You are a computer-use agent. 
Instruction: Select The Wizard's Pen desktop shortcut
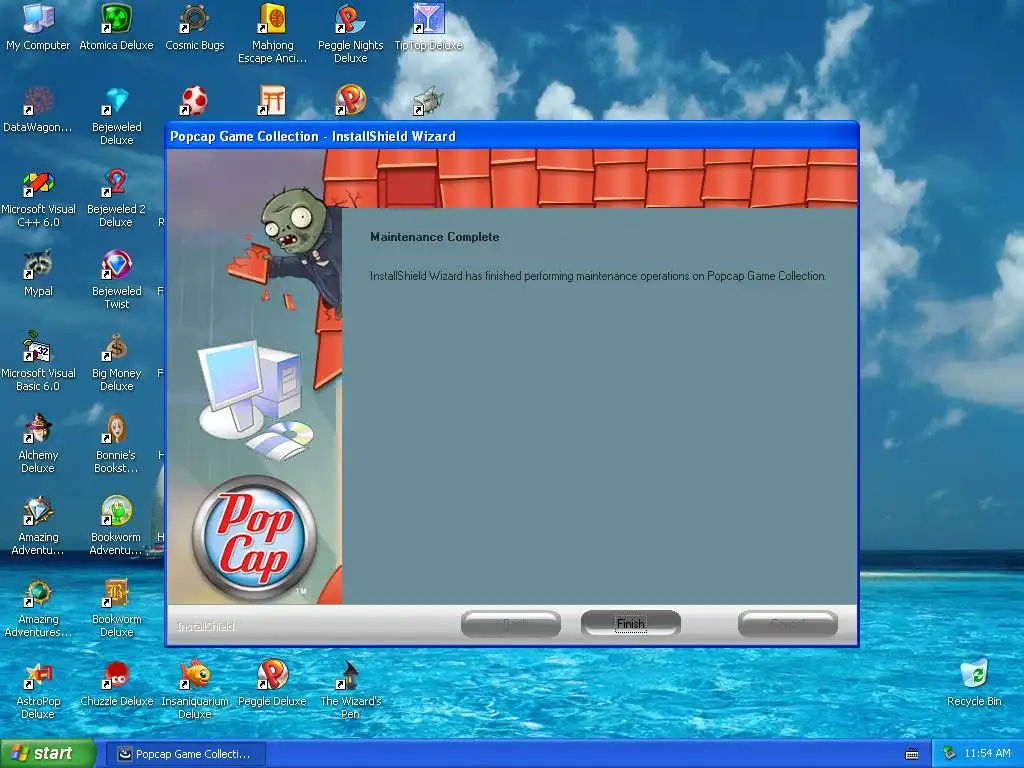[351, 690]
